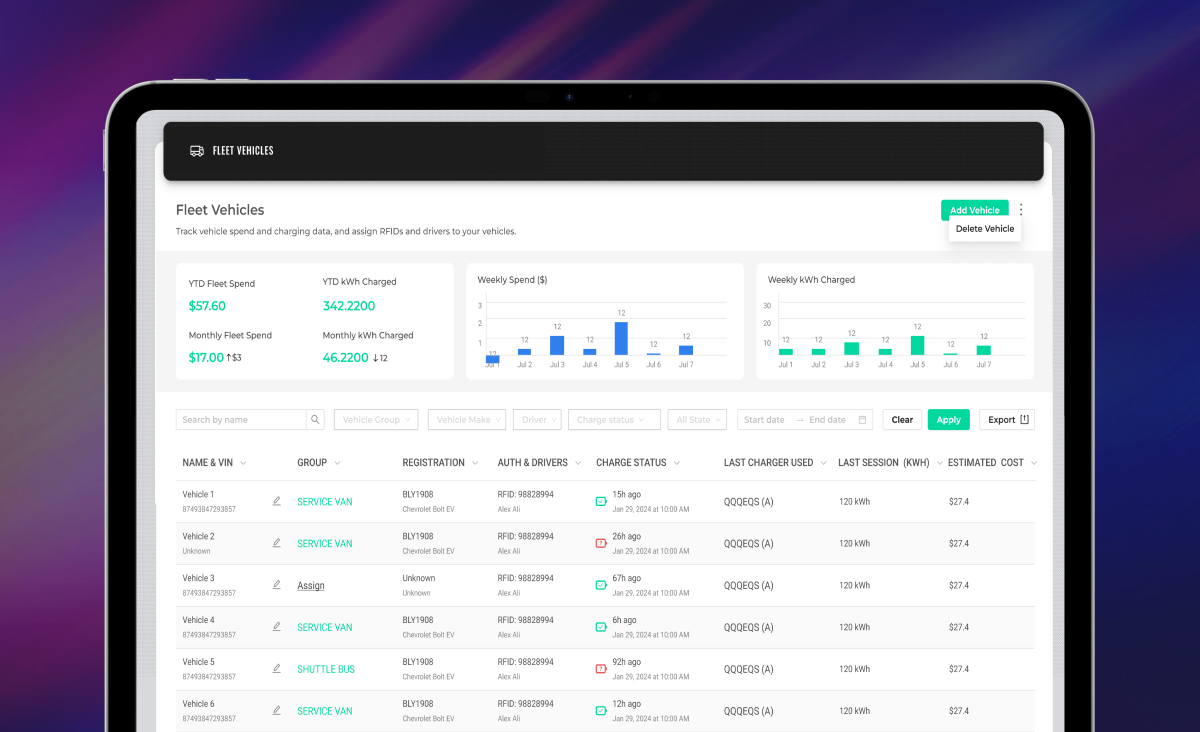Click the Export button
This screenshot has height=732, width=1200.
(1007, 420)
